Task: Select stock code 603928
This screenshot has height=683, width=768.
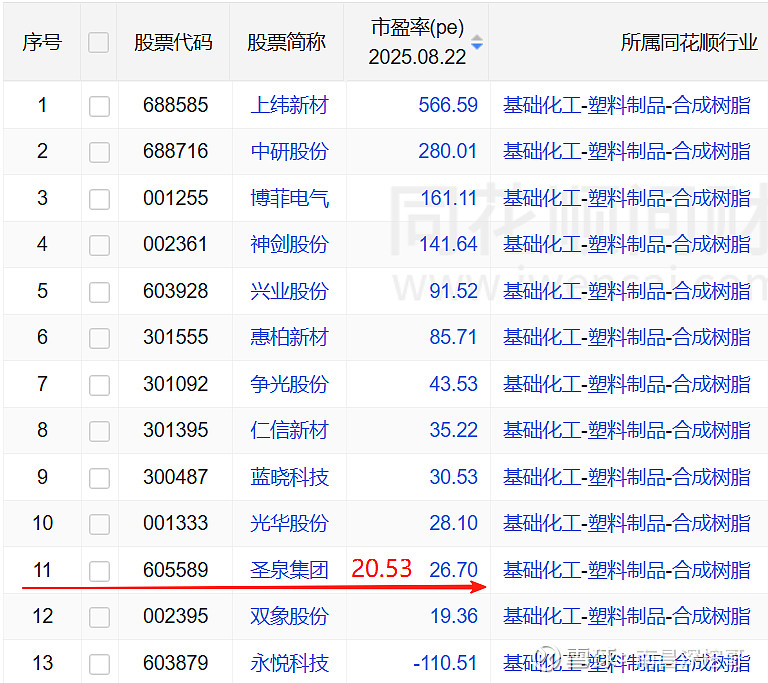Action: 176,291
